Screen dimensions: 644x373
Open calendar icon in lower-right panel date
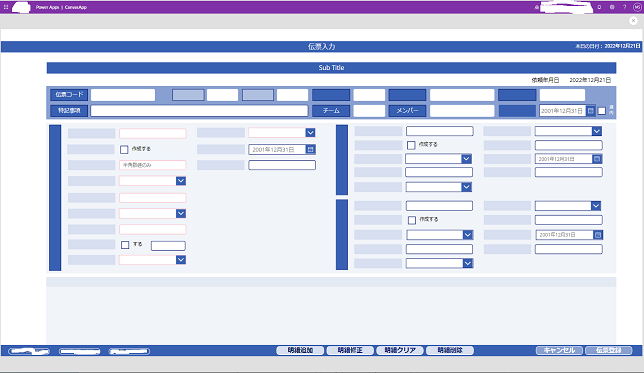[598, 235]
